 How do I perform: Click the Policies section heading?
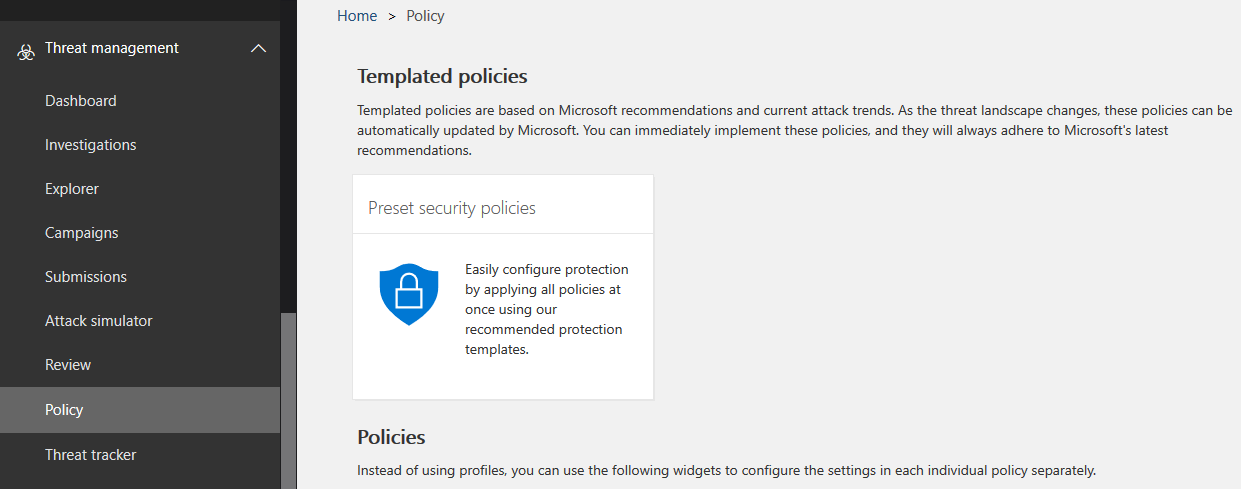391,437
